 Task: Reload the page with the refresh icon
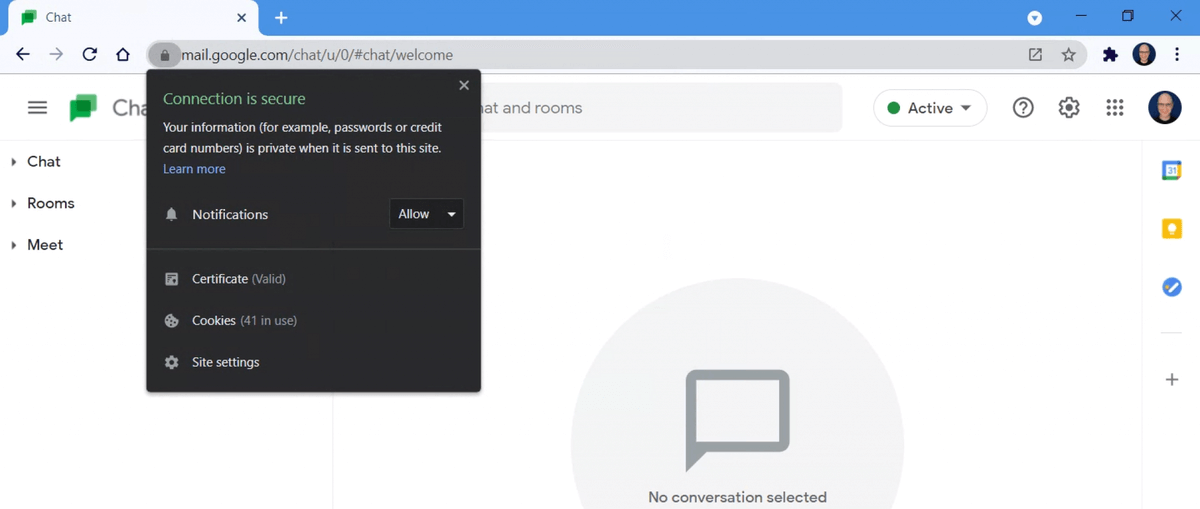89,55
